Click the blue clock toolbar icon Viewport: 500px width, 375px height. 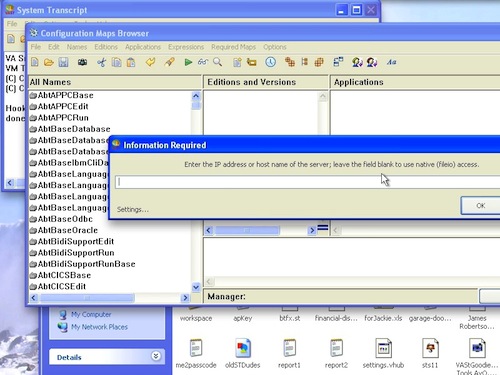[x=270, y=62]
